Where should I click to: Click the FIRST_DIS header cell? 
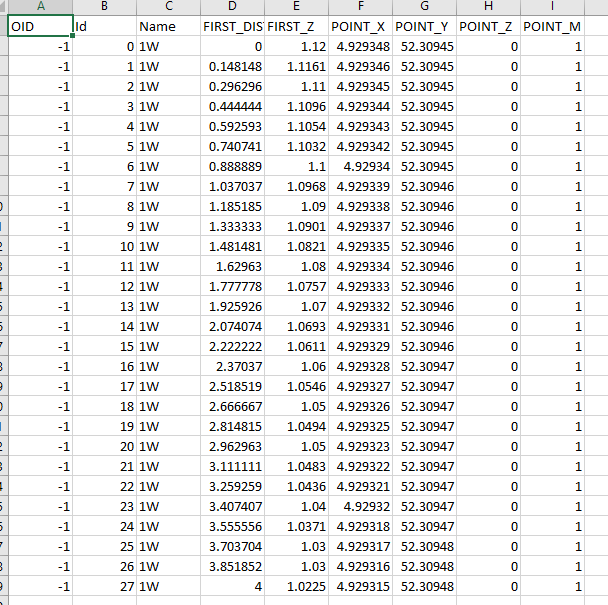pos(232,26)
